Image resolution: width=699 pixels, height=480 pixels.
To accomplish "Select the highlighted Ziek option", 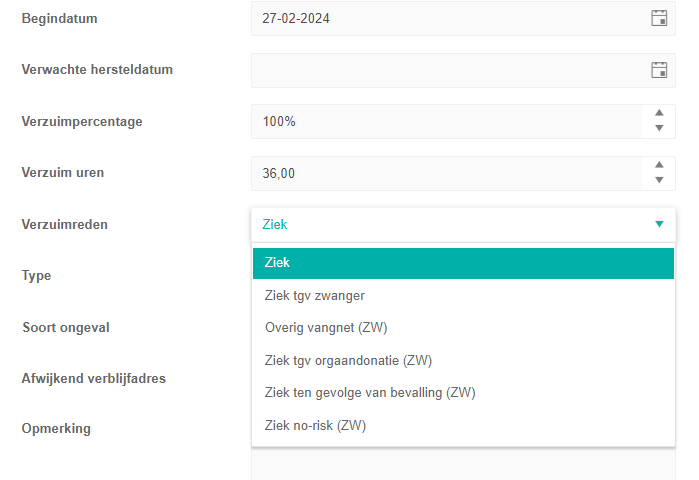I will click(x=463, y=263).
